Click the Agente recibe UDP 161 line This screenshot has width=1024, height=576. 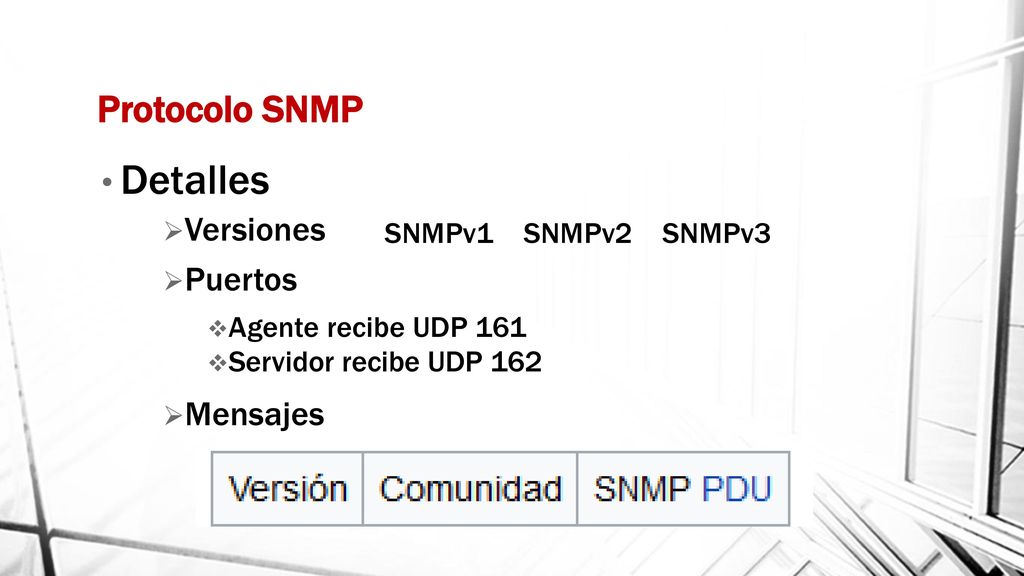coord(377,328)
